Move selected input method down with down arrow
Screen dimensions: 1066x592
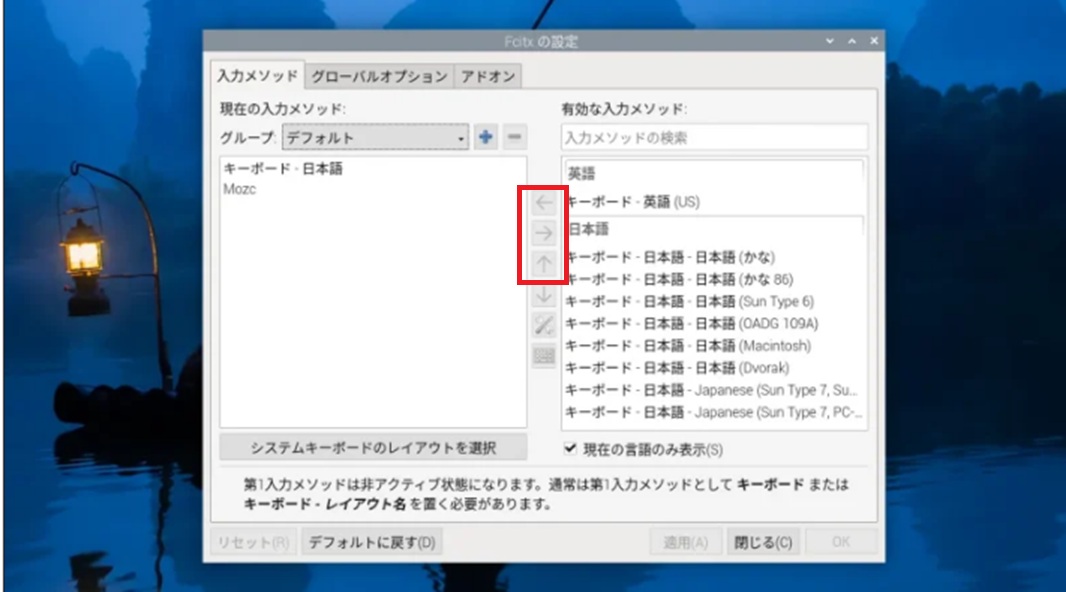(x=544, y=295)
